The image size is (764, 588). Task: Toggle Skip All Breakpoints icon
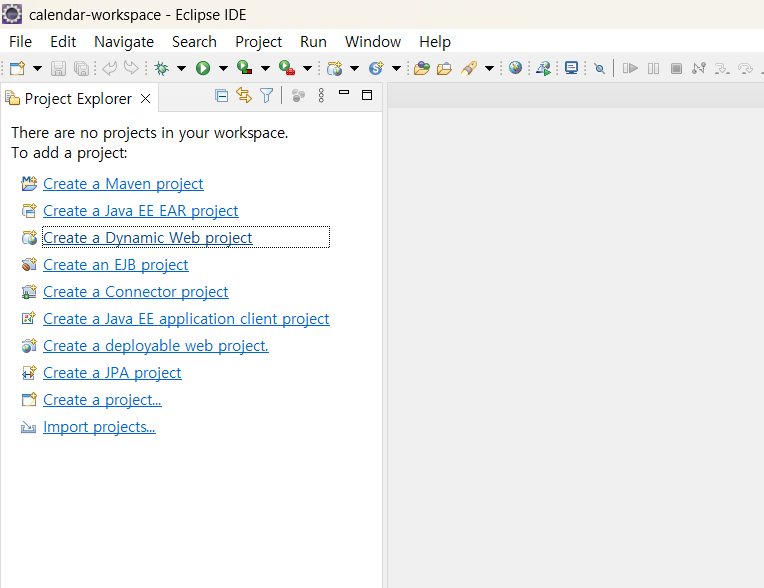(x=600, y=69)
